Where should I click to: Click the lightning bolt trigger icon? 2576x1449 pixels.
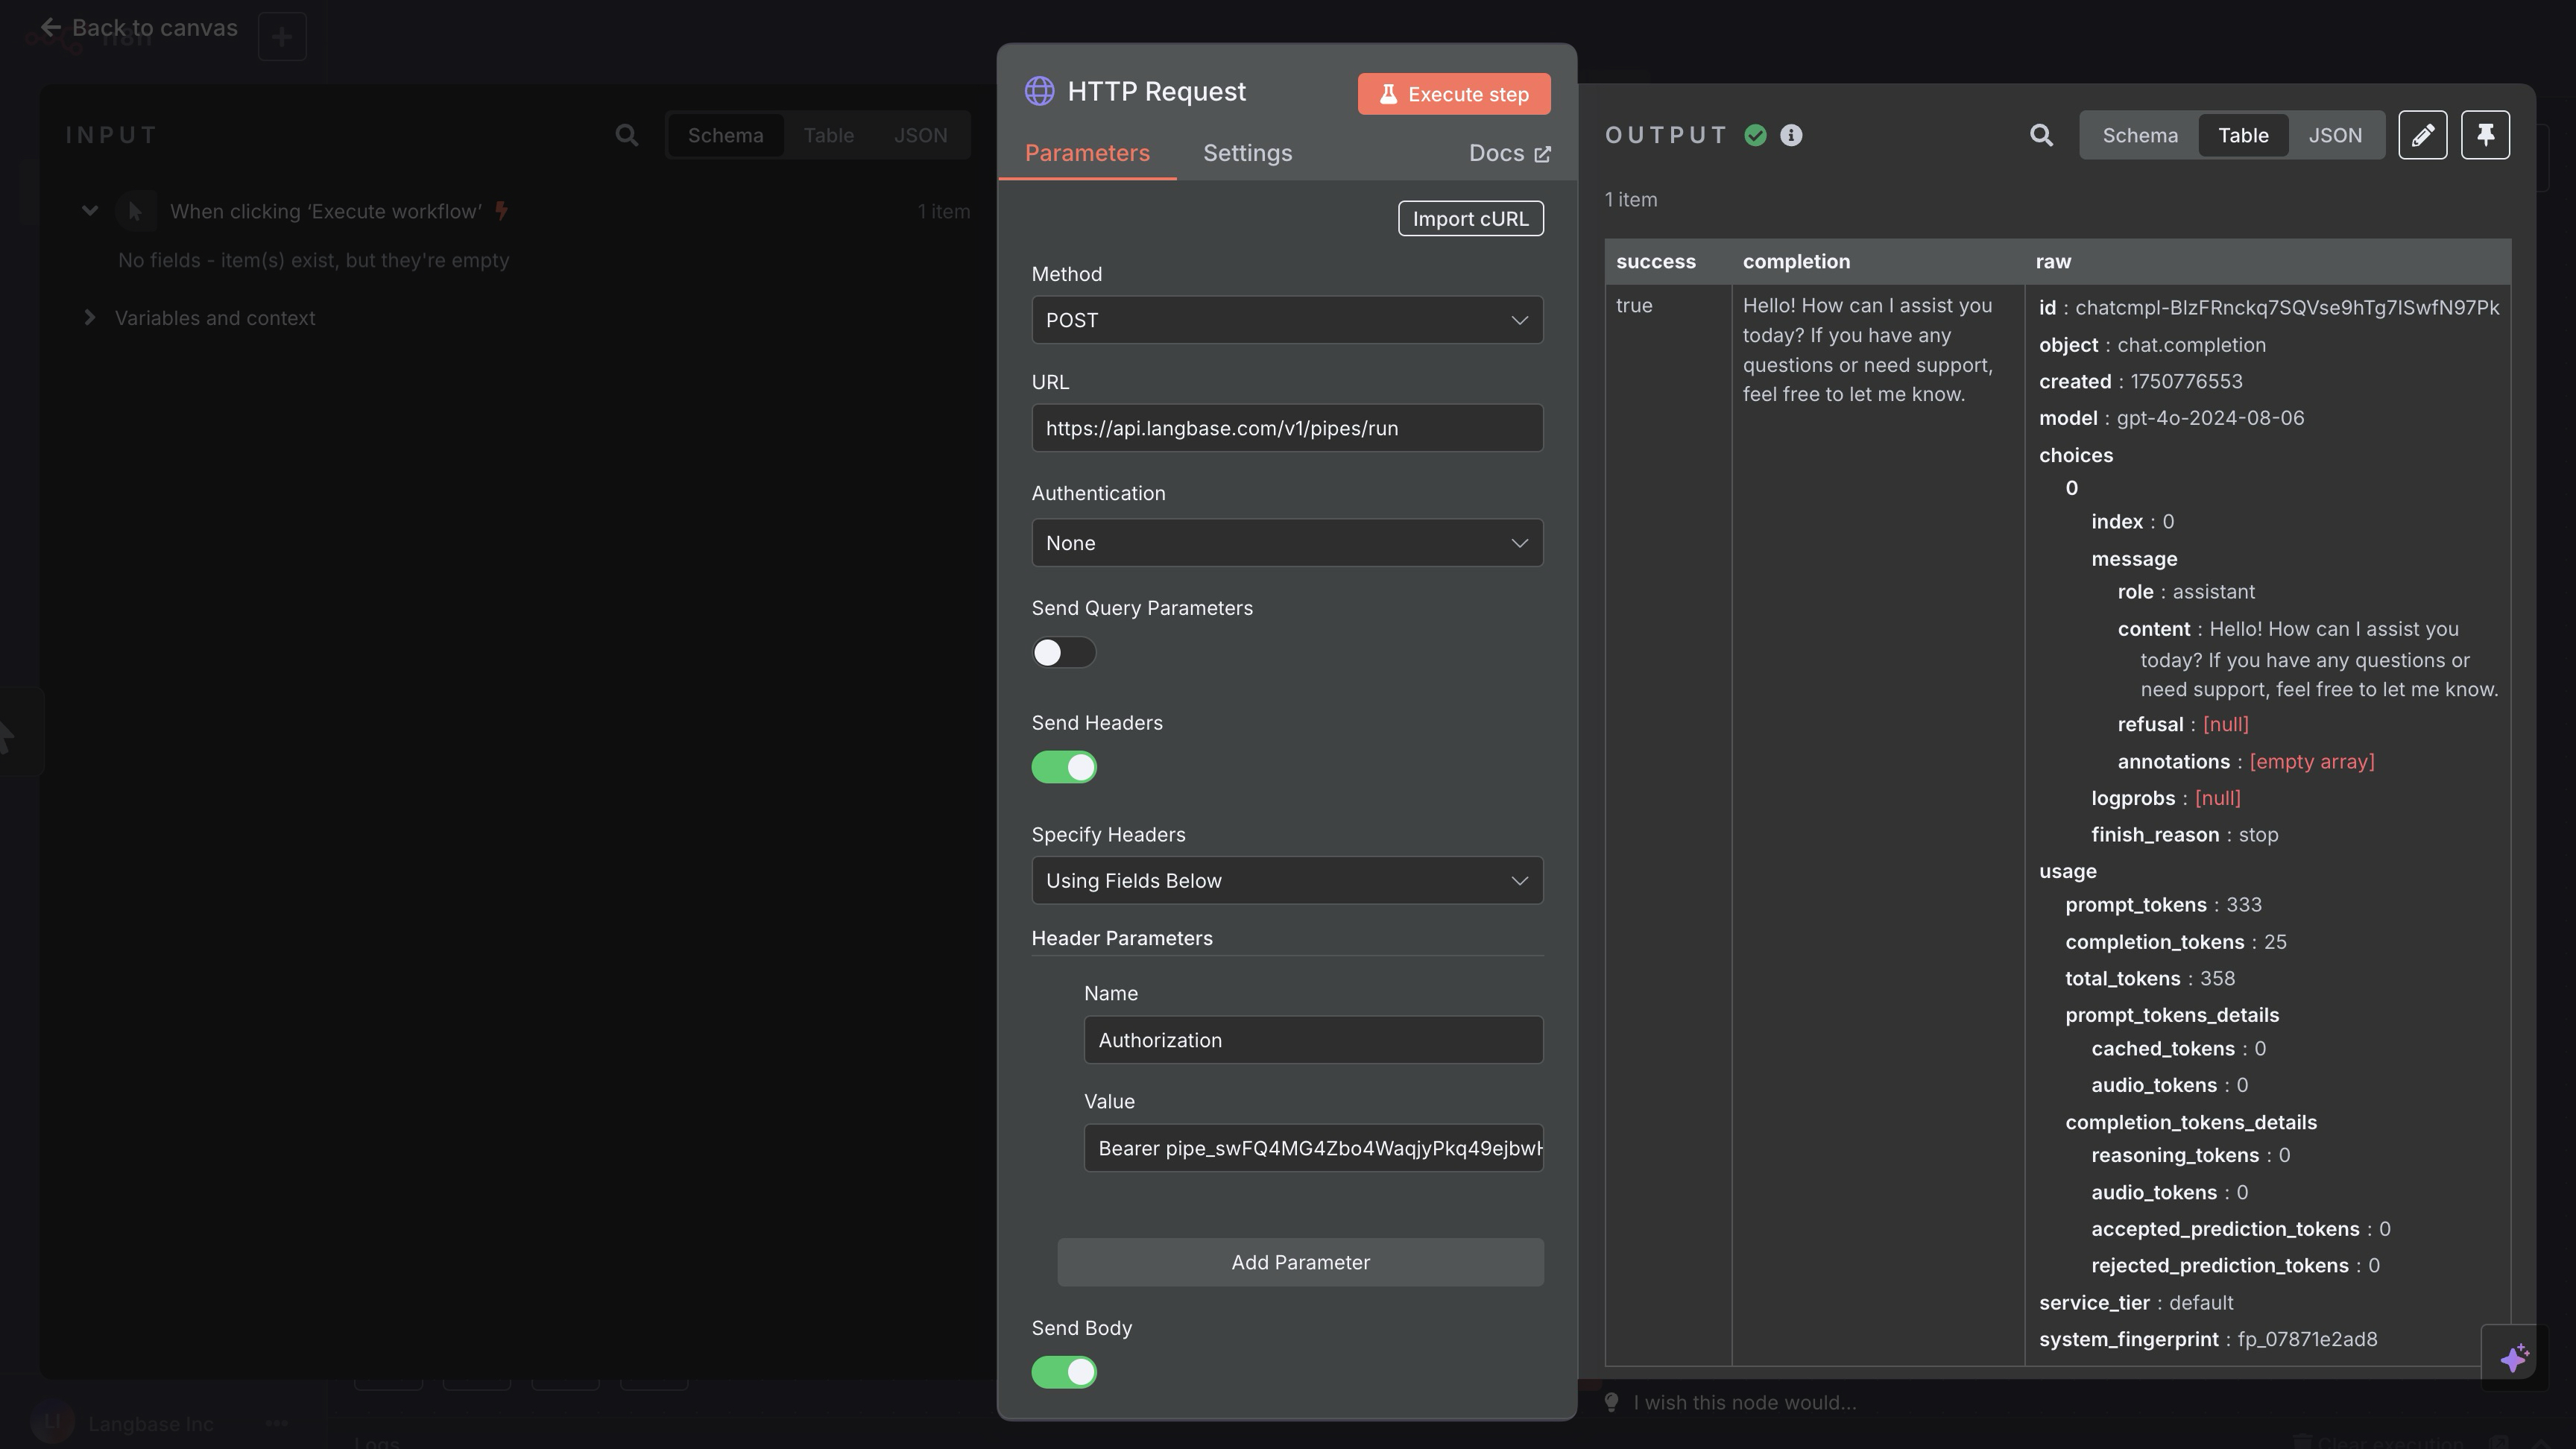tap(502, 211)
